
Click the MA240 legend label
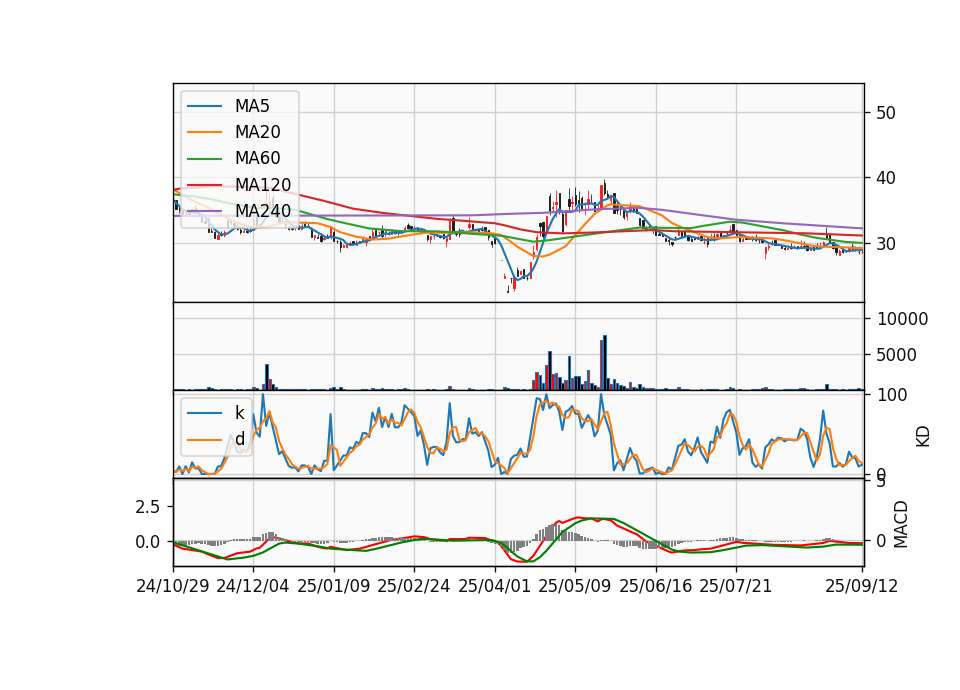[263, 211]
